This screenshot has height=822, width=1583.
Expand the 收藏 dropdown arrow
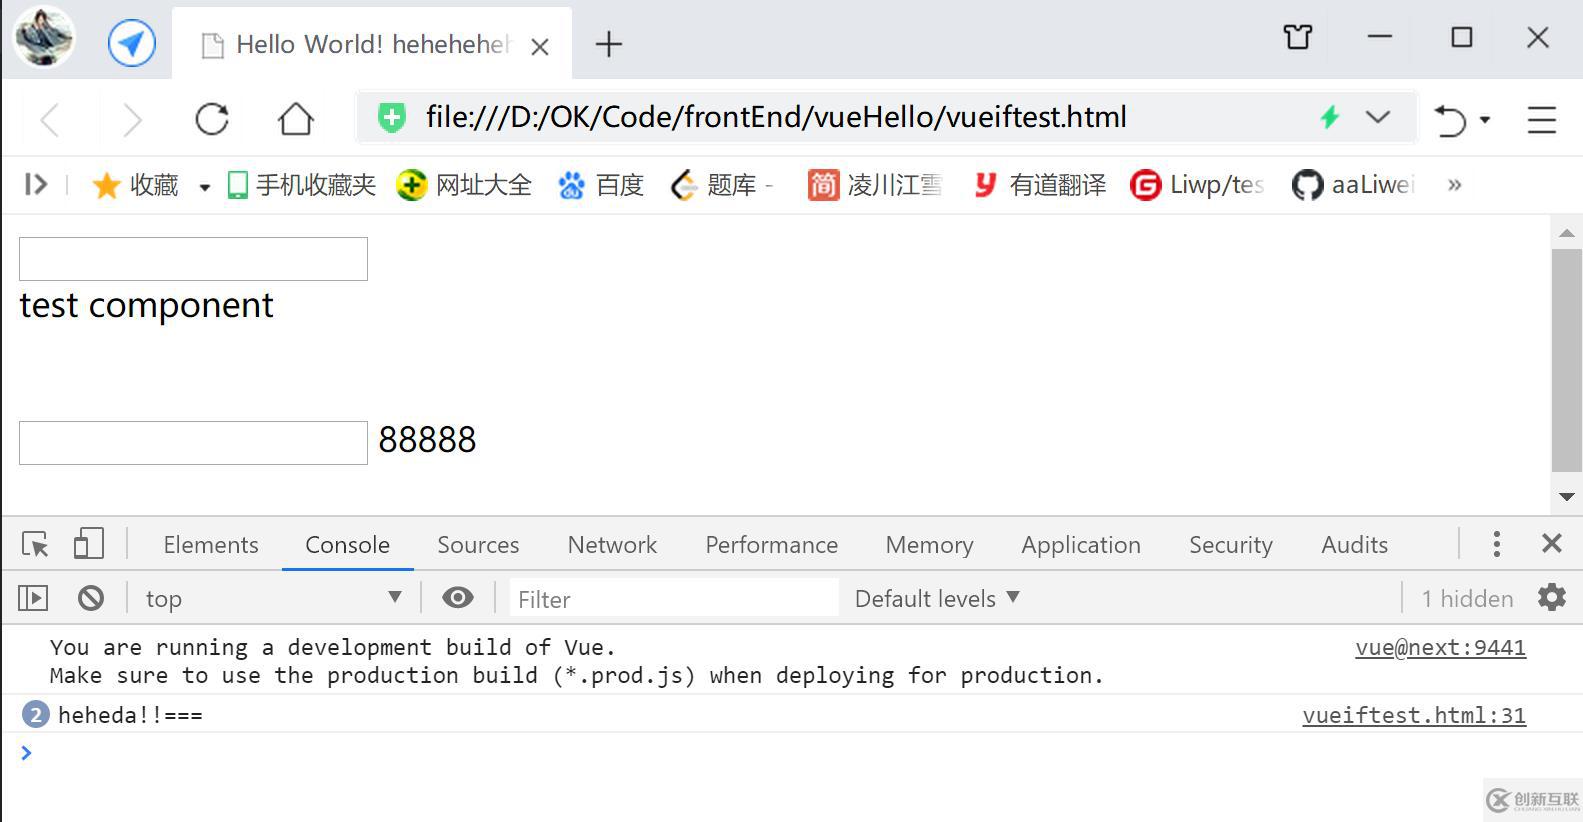tap(204, 187)
